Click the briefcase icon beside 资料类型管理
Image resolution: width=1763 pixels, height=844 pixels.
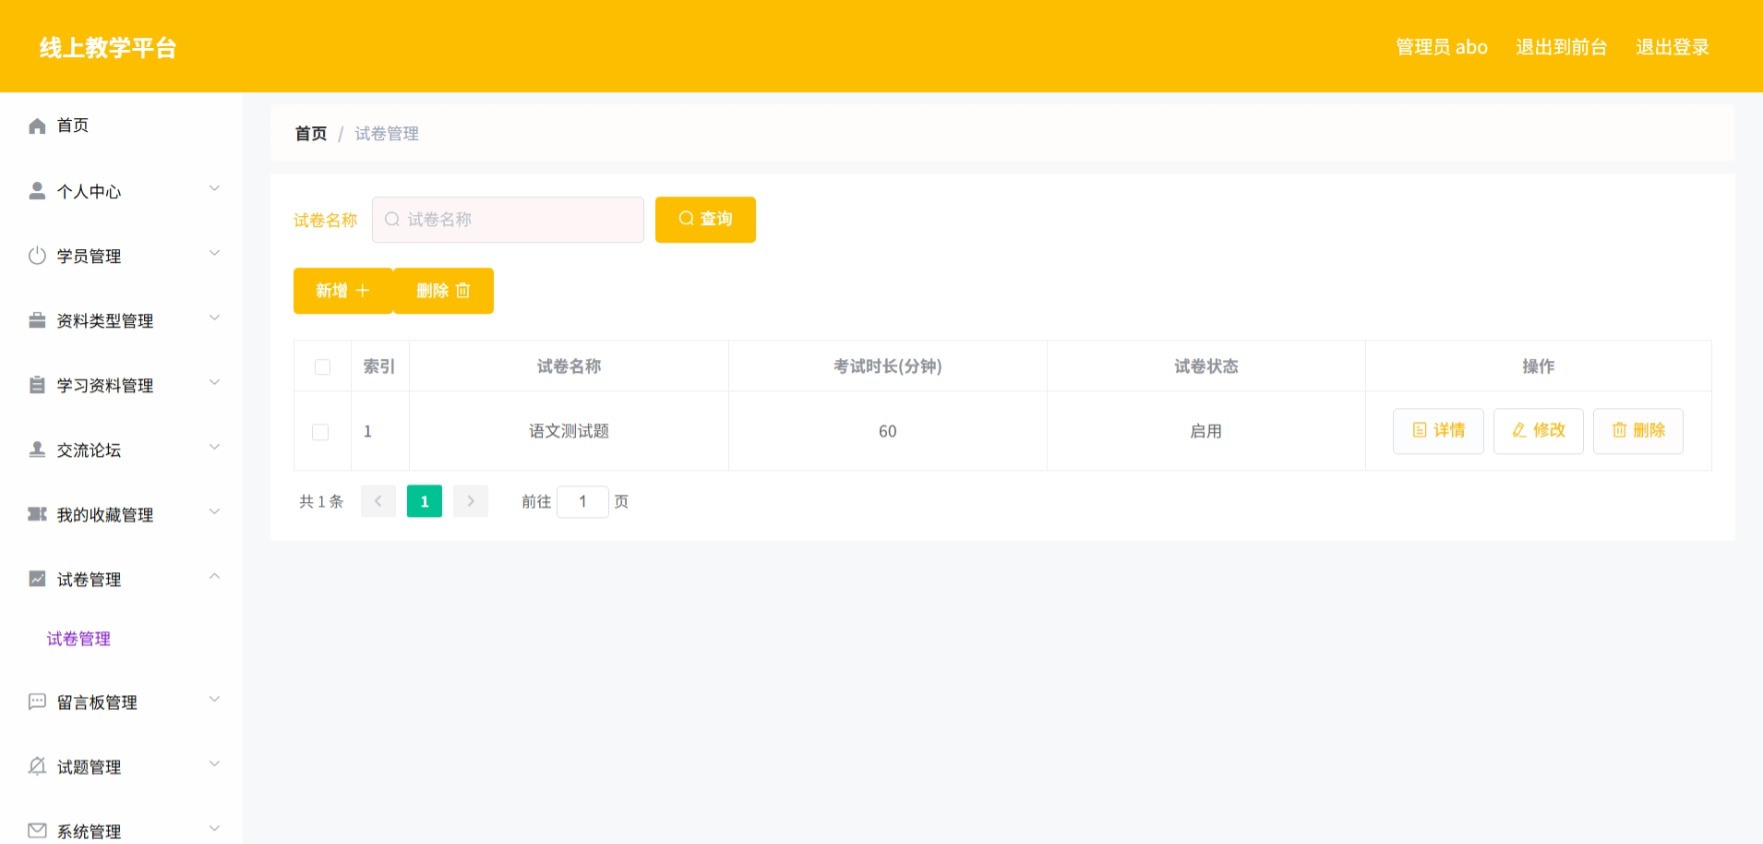[x=37, y=320]
